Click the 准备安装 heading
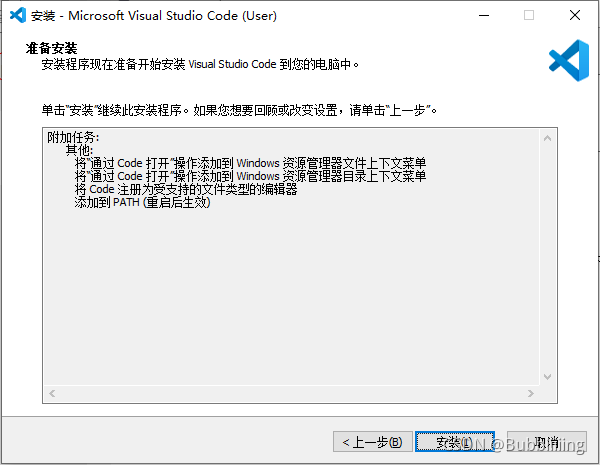The width and height of the screenshot is (600, 465). [x=52, y=49]
